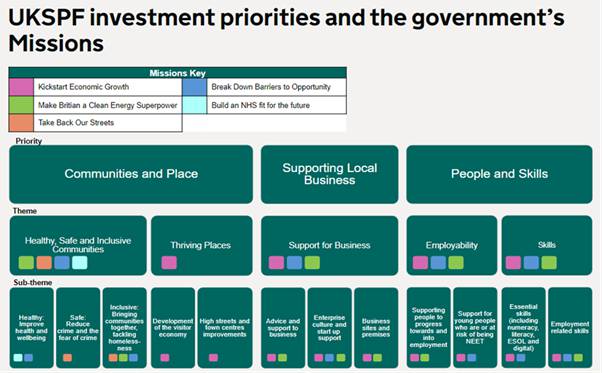Click the green swatch in 'Advice and support to business'

(282, 358)
